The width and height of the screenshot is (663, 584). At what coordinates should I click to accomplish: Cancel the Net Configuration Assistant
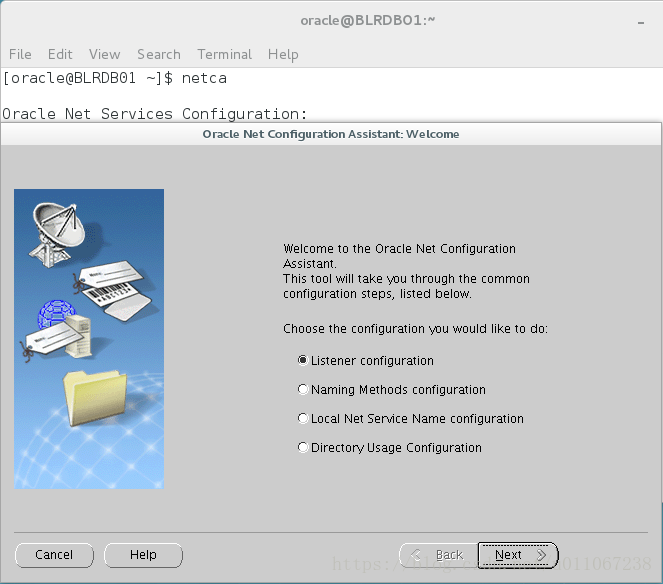(54, 555)
